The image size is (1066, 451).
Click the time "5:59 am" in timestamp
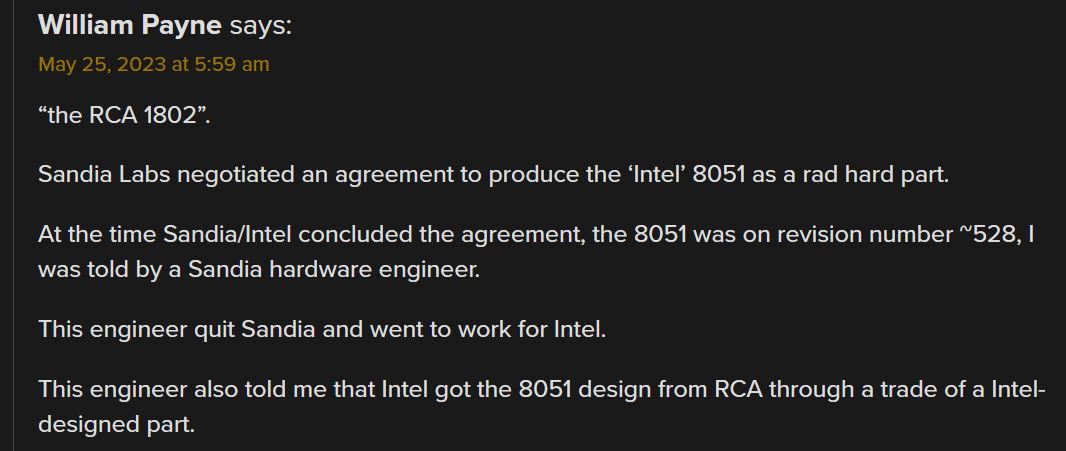(x=232, y=65)
